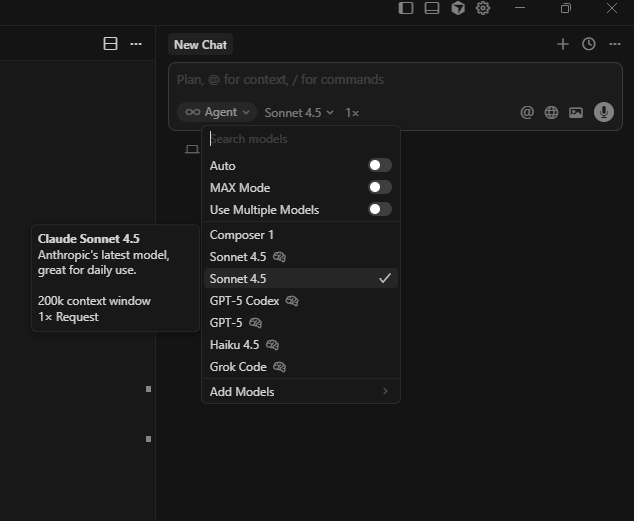The image size is (634, 521).
Task: Click the brain icon beside Sonnet 4.5
Action: coord(279,257)
